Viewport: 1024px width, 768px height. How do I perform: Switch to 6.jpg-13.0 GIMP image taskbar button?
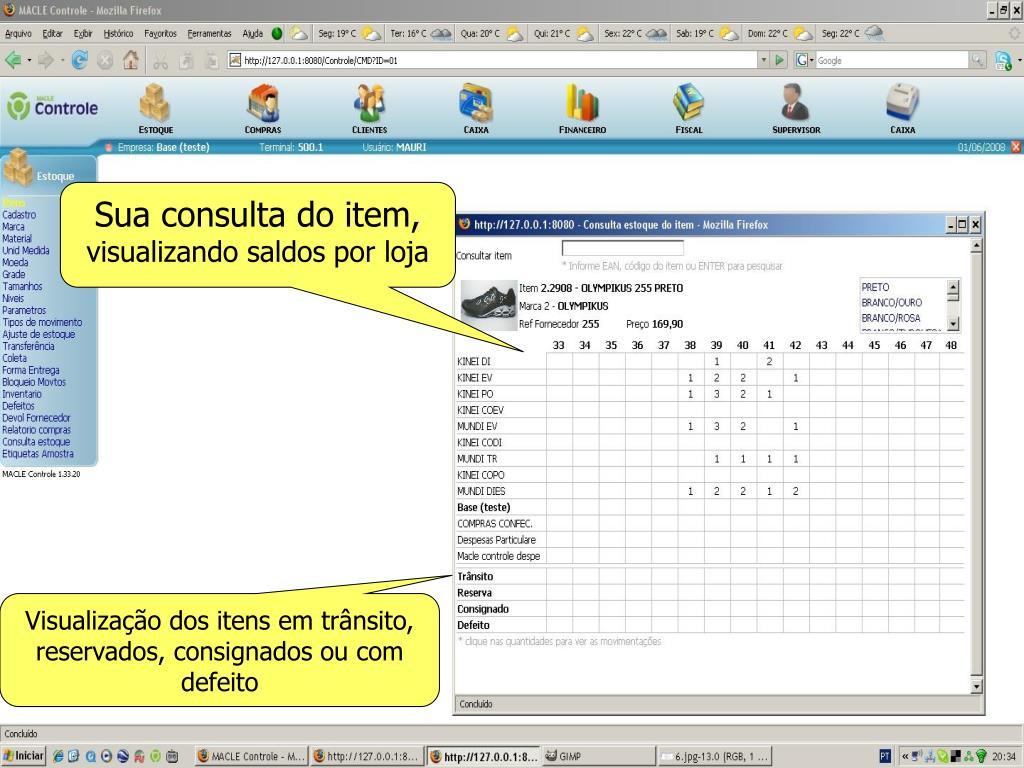(x=714, y=756)
